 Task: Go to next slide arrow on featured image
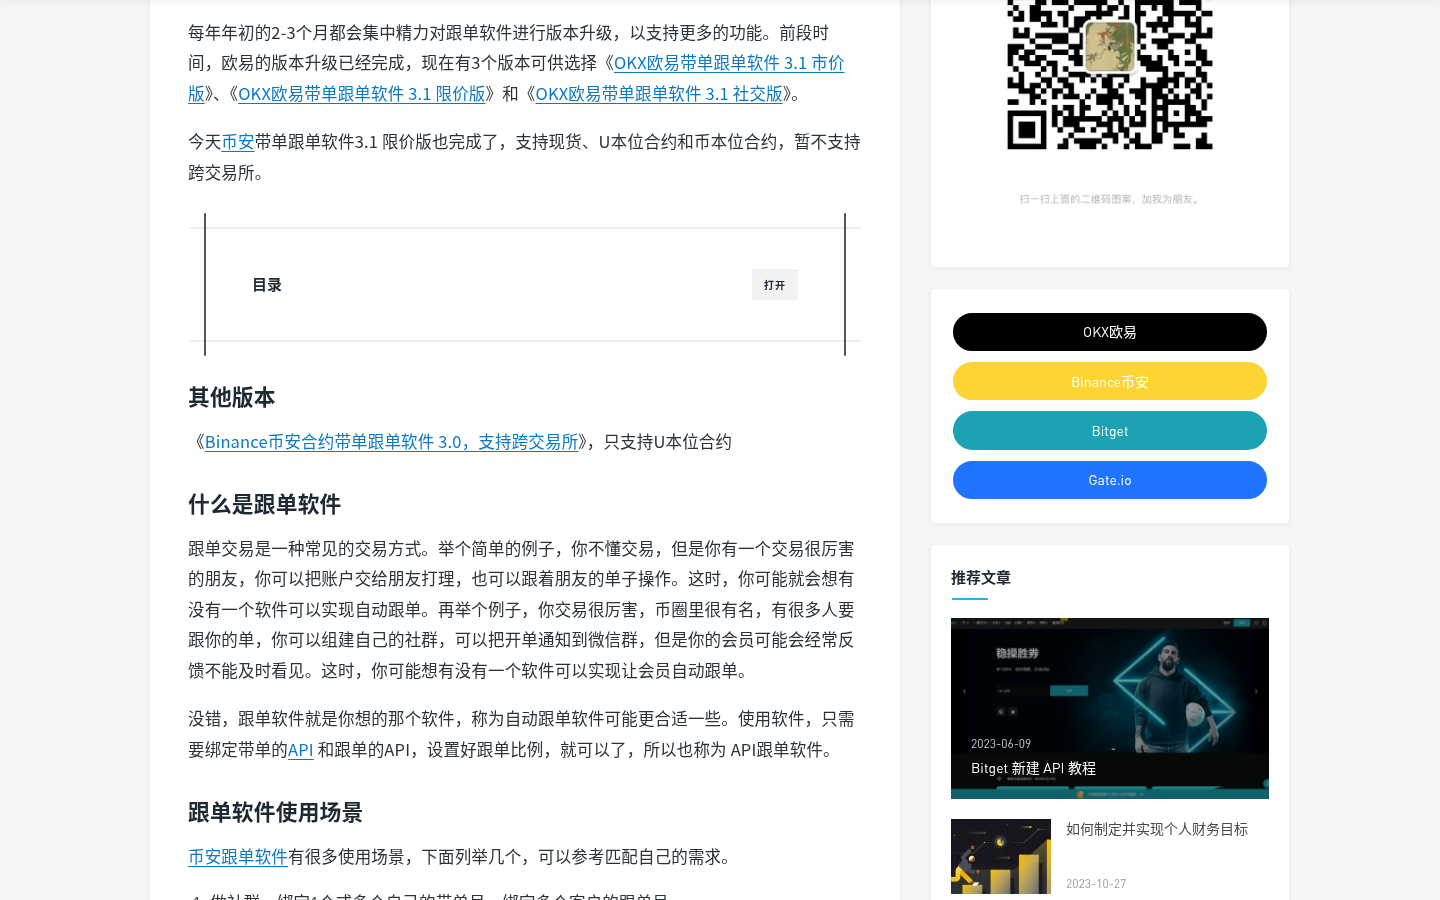coord(1256,691)
